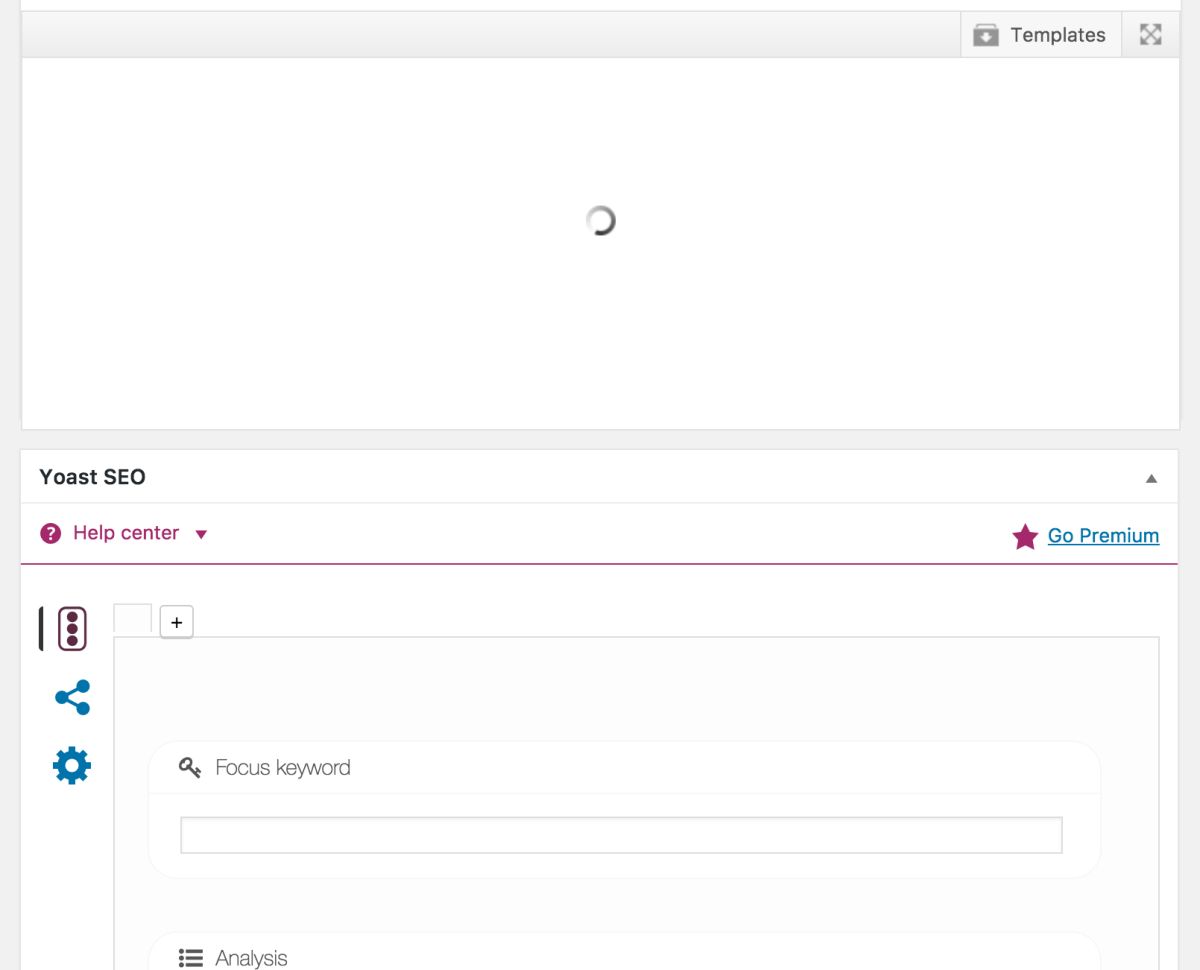Viewport: 1200px width, 970px height.
Task: Select the traffic light content optimization tab
Action: [x=72, y=629]
